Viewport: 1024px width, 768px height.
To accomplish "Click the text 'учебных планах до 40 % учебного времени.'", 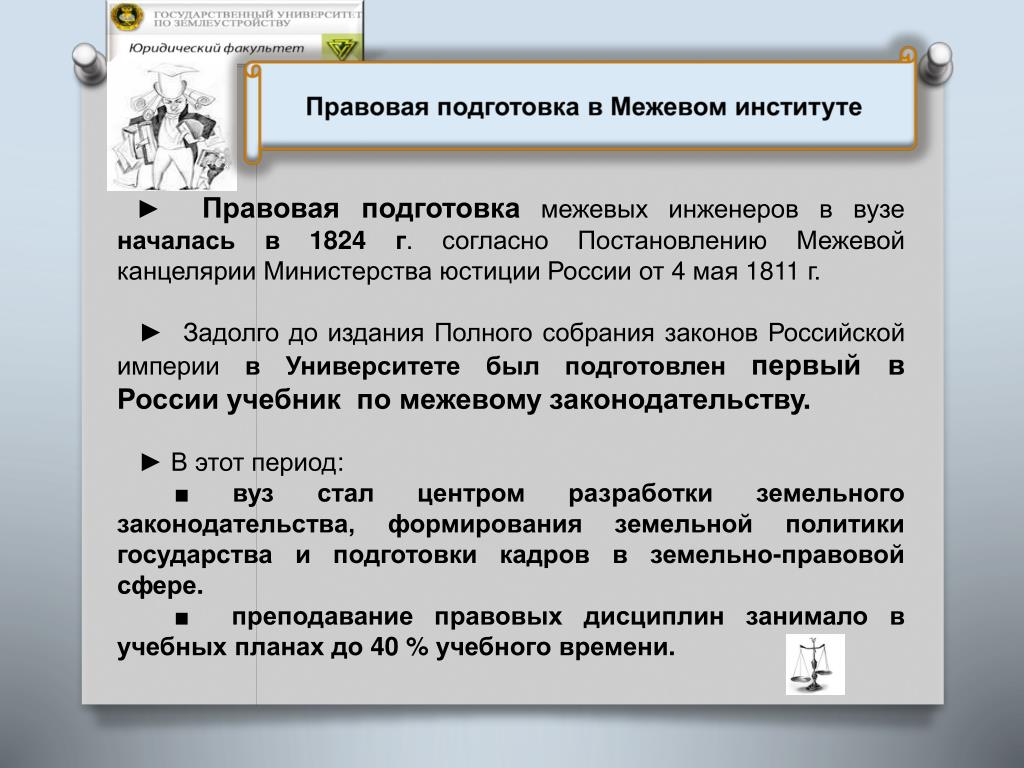I will (396, 647).
